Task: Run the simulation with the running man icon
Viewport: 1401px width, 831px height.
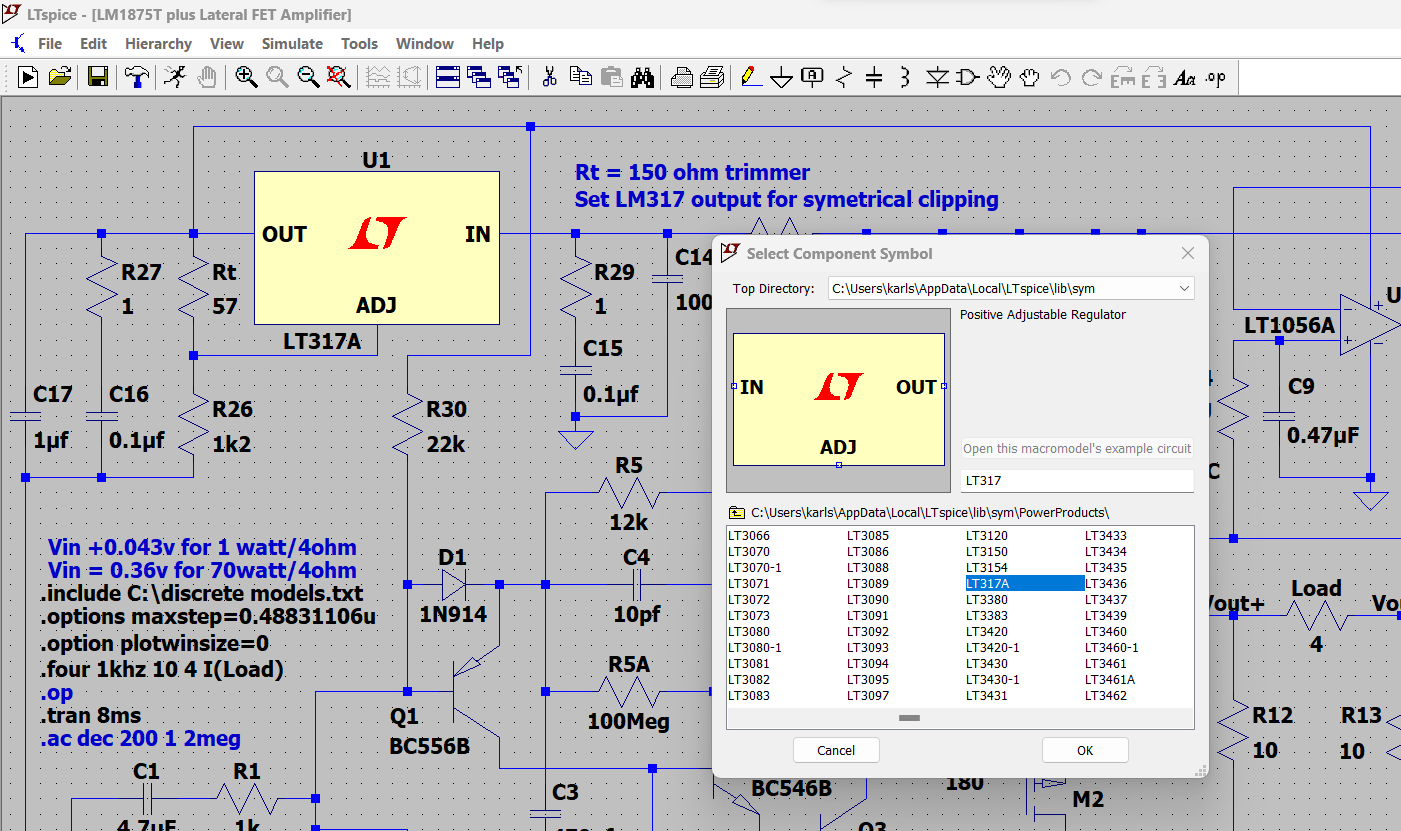Action: pos(176,76)
